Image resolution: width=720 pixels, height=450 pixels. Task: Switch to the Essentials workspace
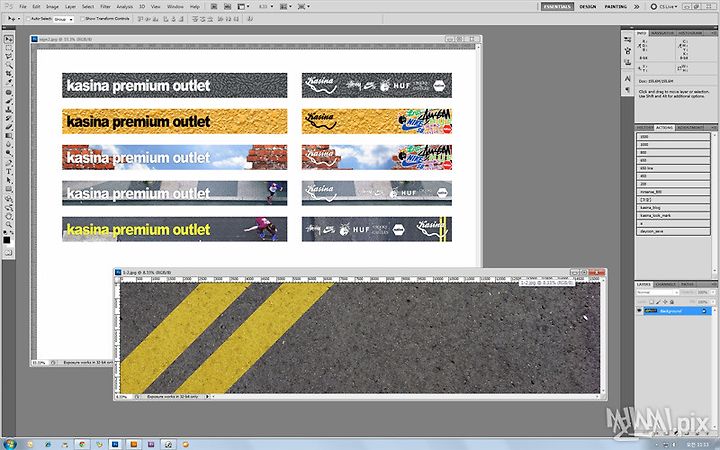tap(557, 6)
